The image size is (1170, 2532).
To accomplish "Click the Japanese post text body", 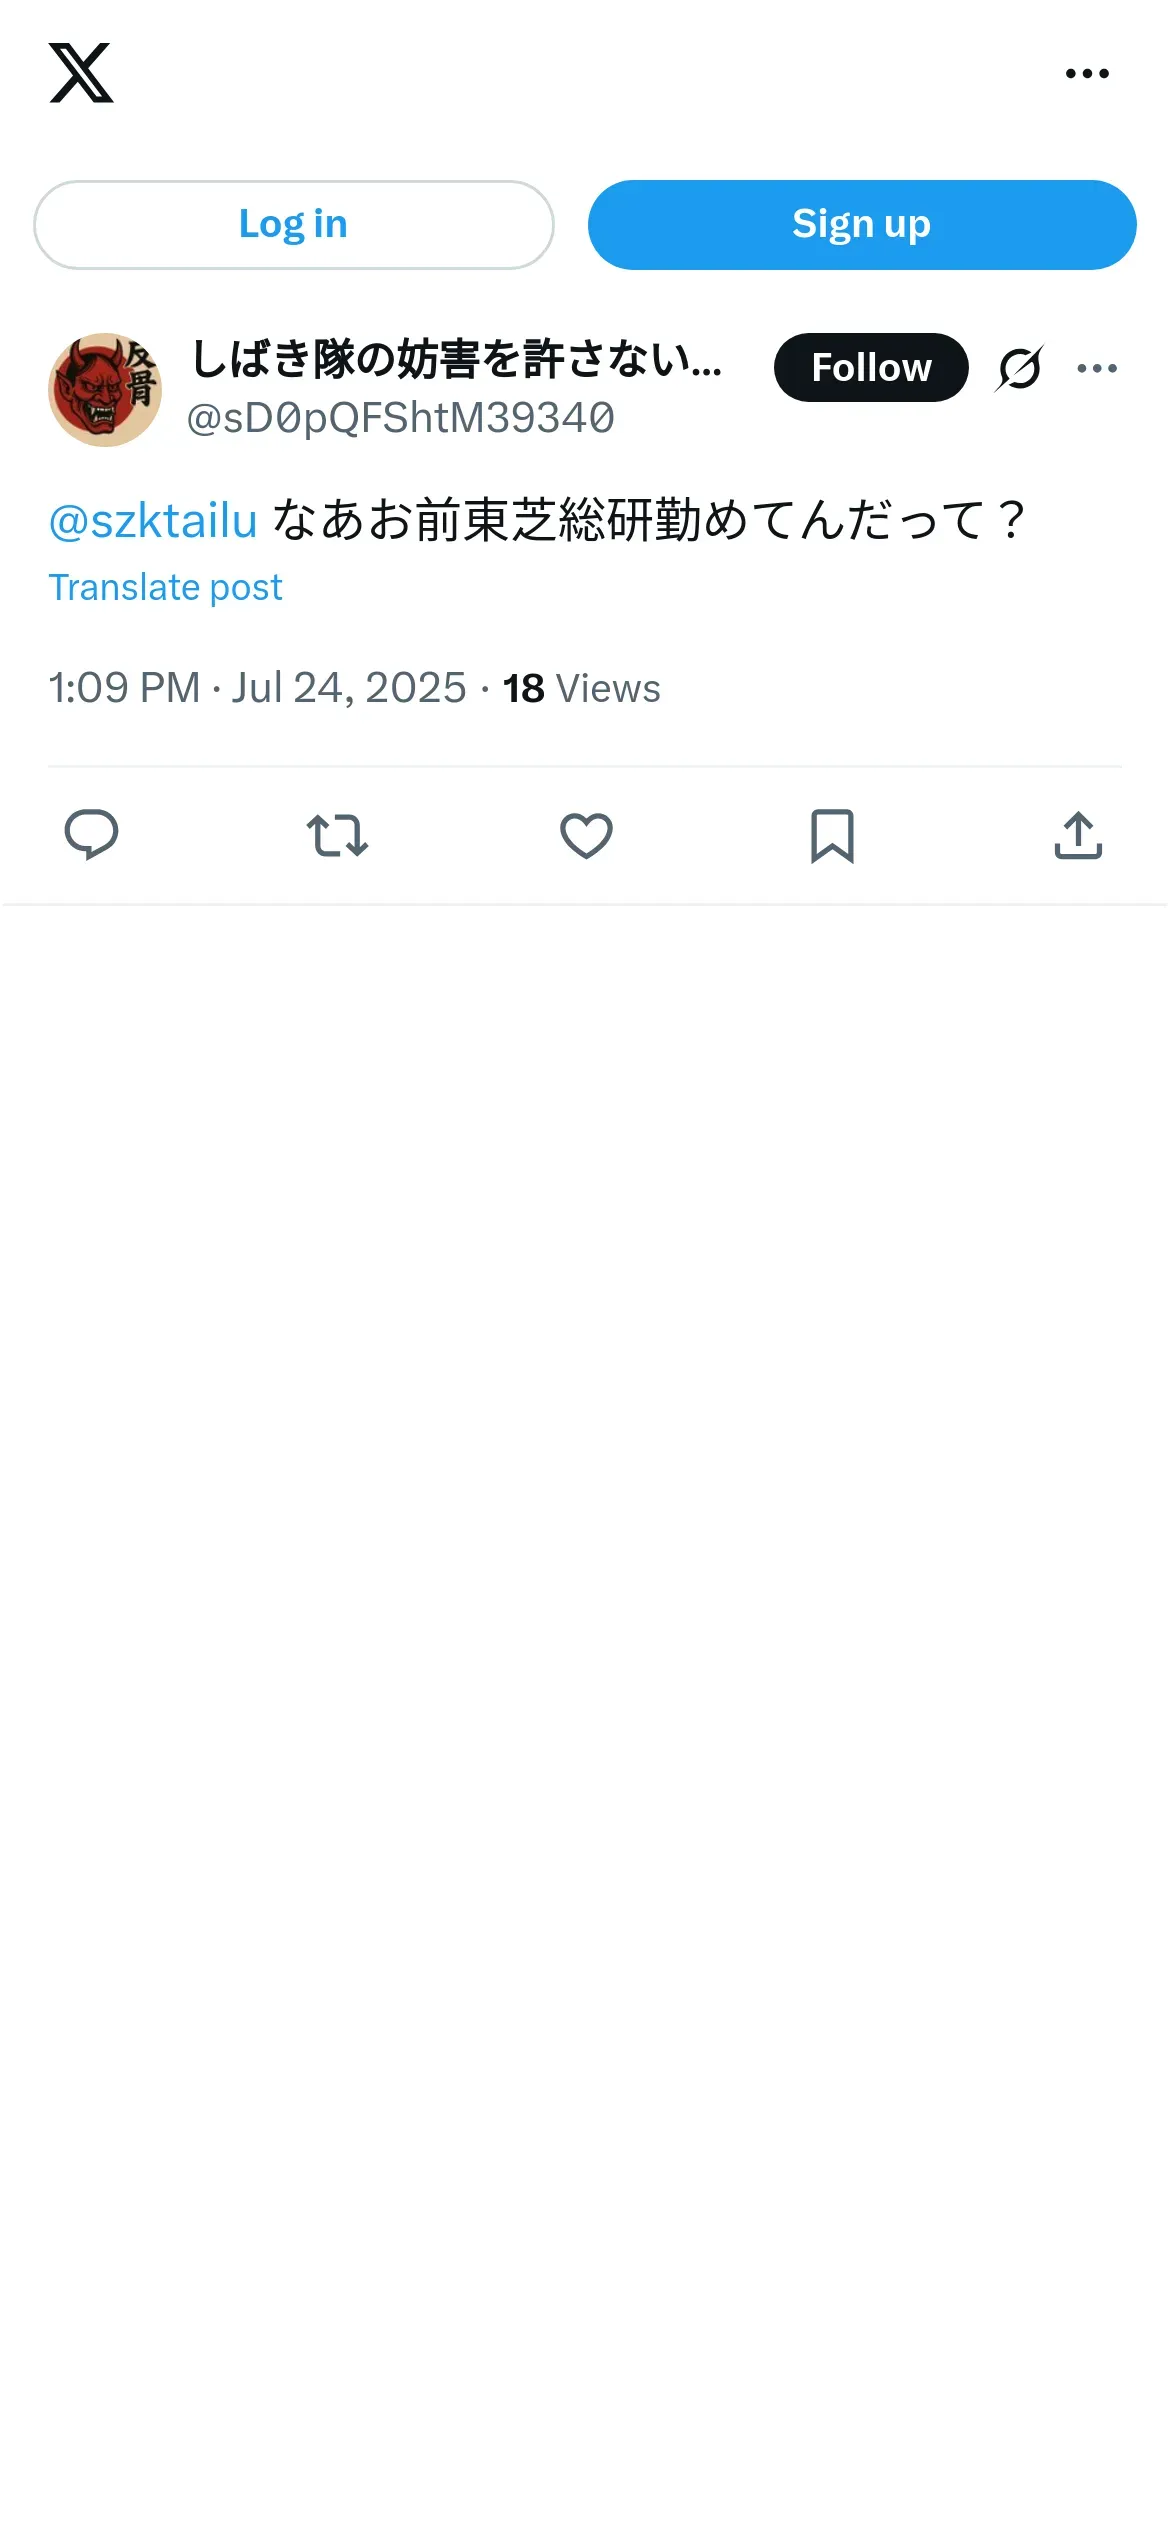I will coord(648,521).
